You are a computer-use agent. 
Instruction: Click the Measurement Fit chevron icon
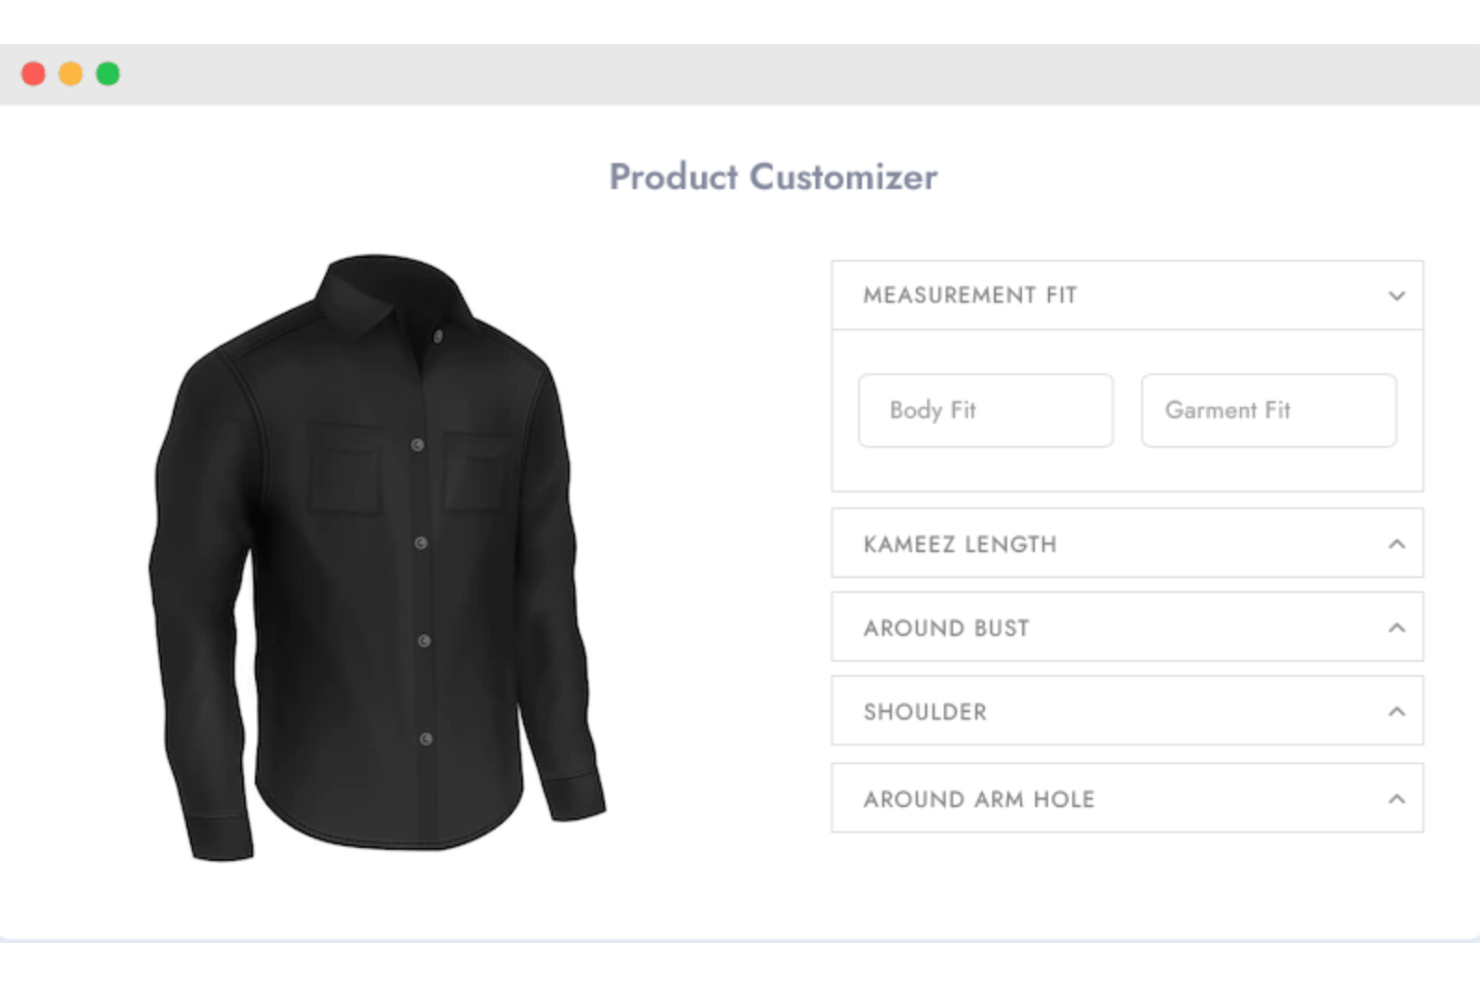tap(1397, 296)
